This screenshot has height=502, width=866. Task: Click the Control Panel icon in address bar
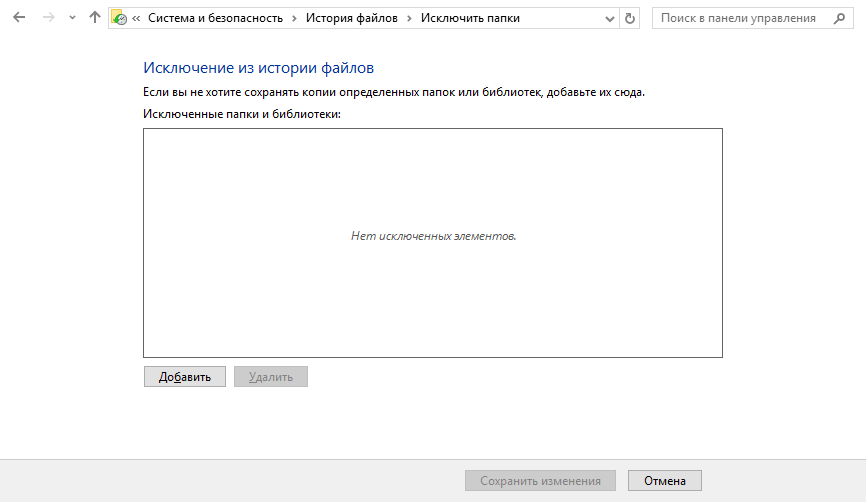click(x=119, y=18)
